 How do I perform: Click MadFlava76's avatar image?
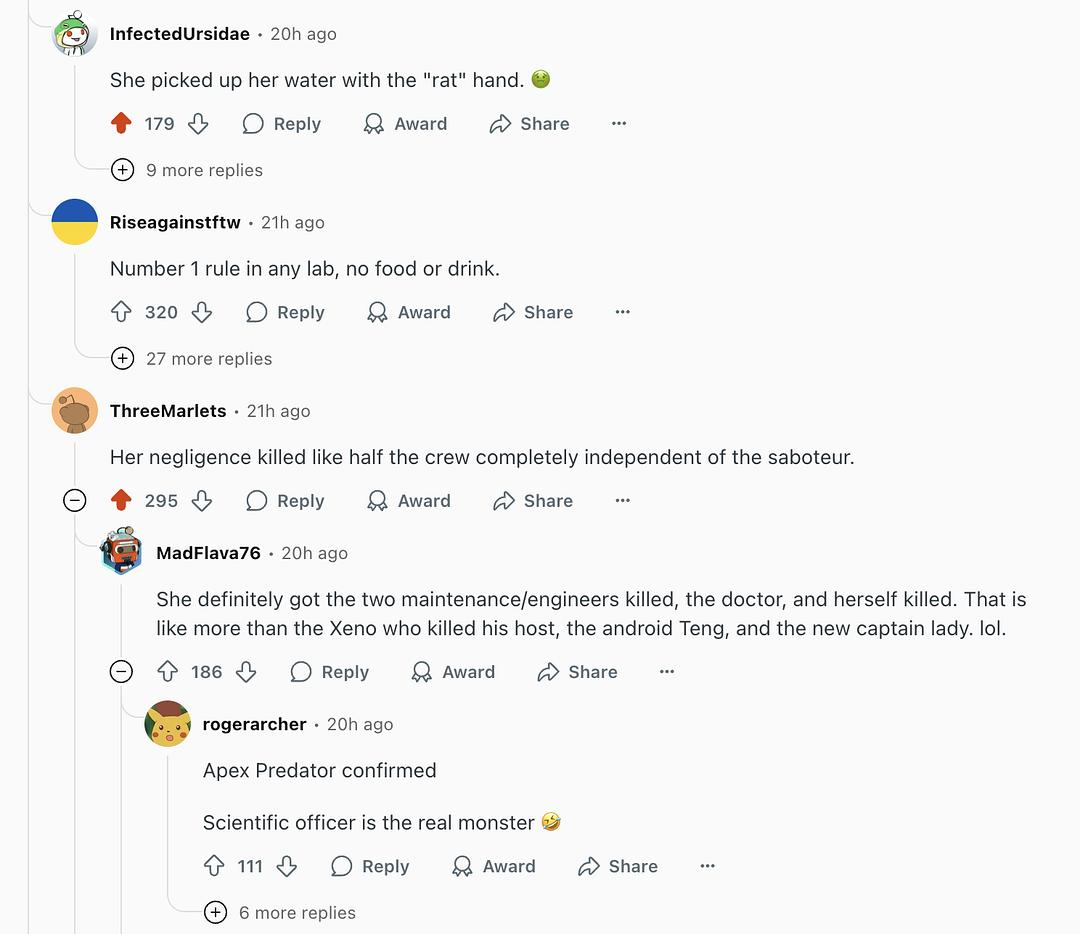(x=122, y=552)
